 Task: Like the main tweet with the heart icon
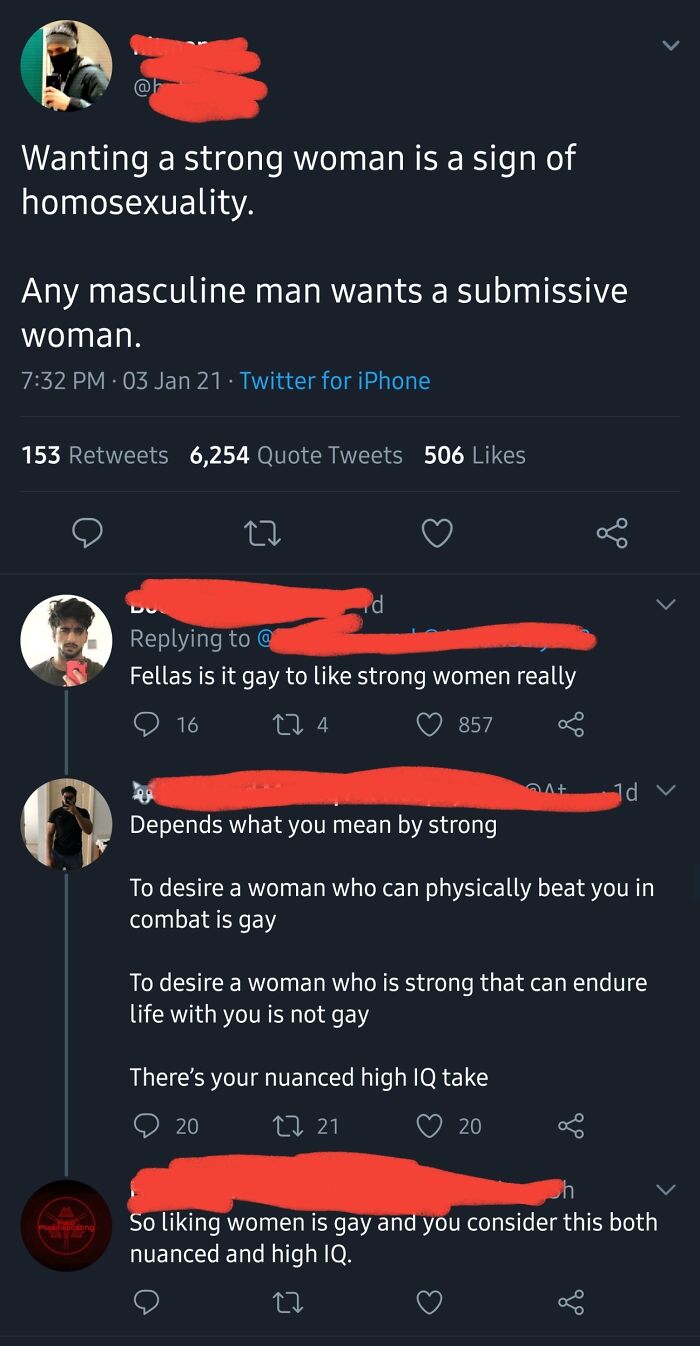tap(437, 532)
